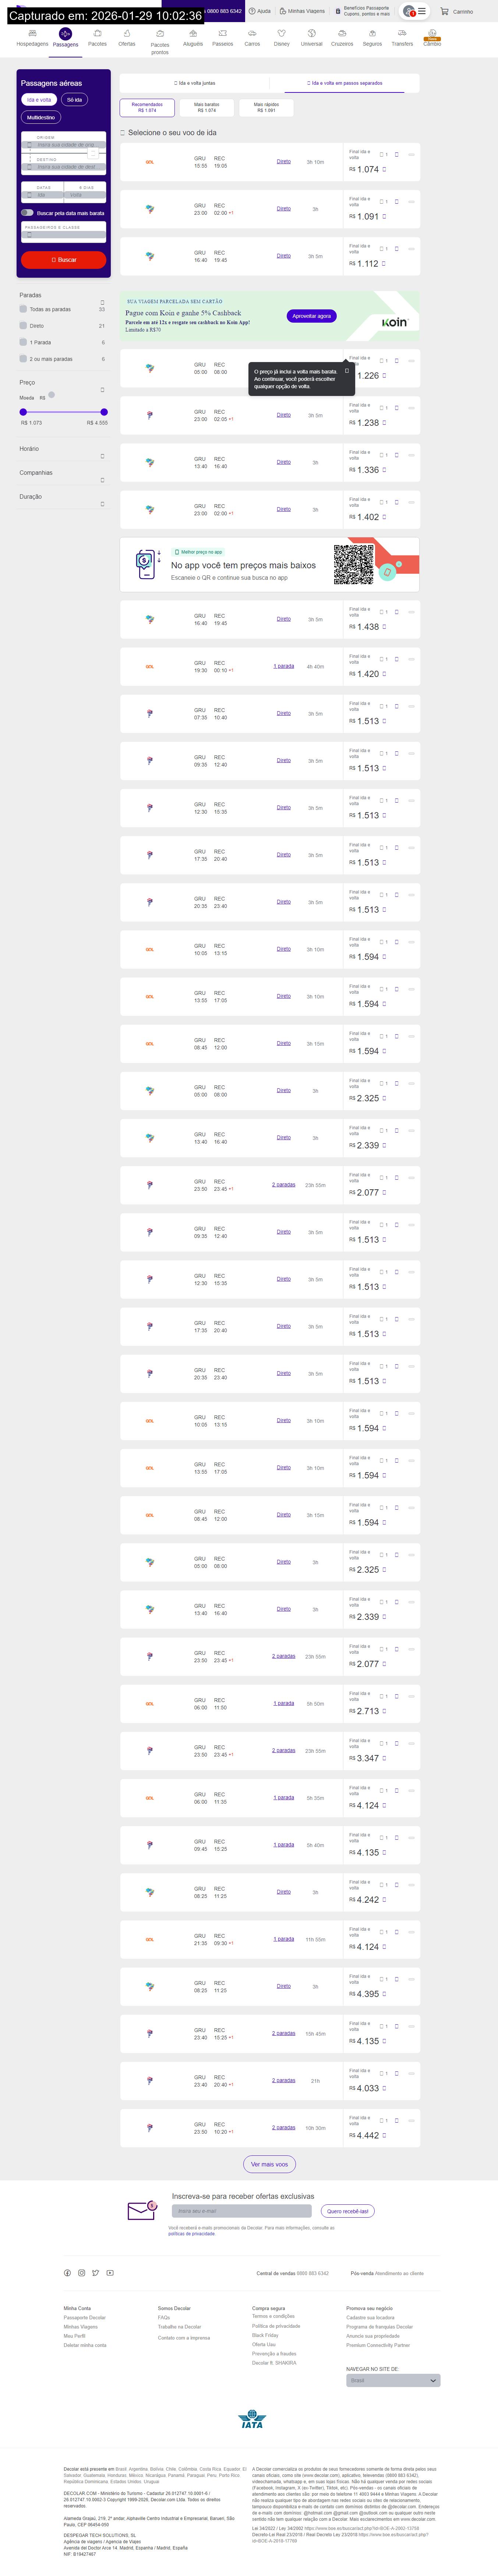Click the Carros category icon
498x2576 pixels.
(x=252, y=34)
